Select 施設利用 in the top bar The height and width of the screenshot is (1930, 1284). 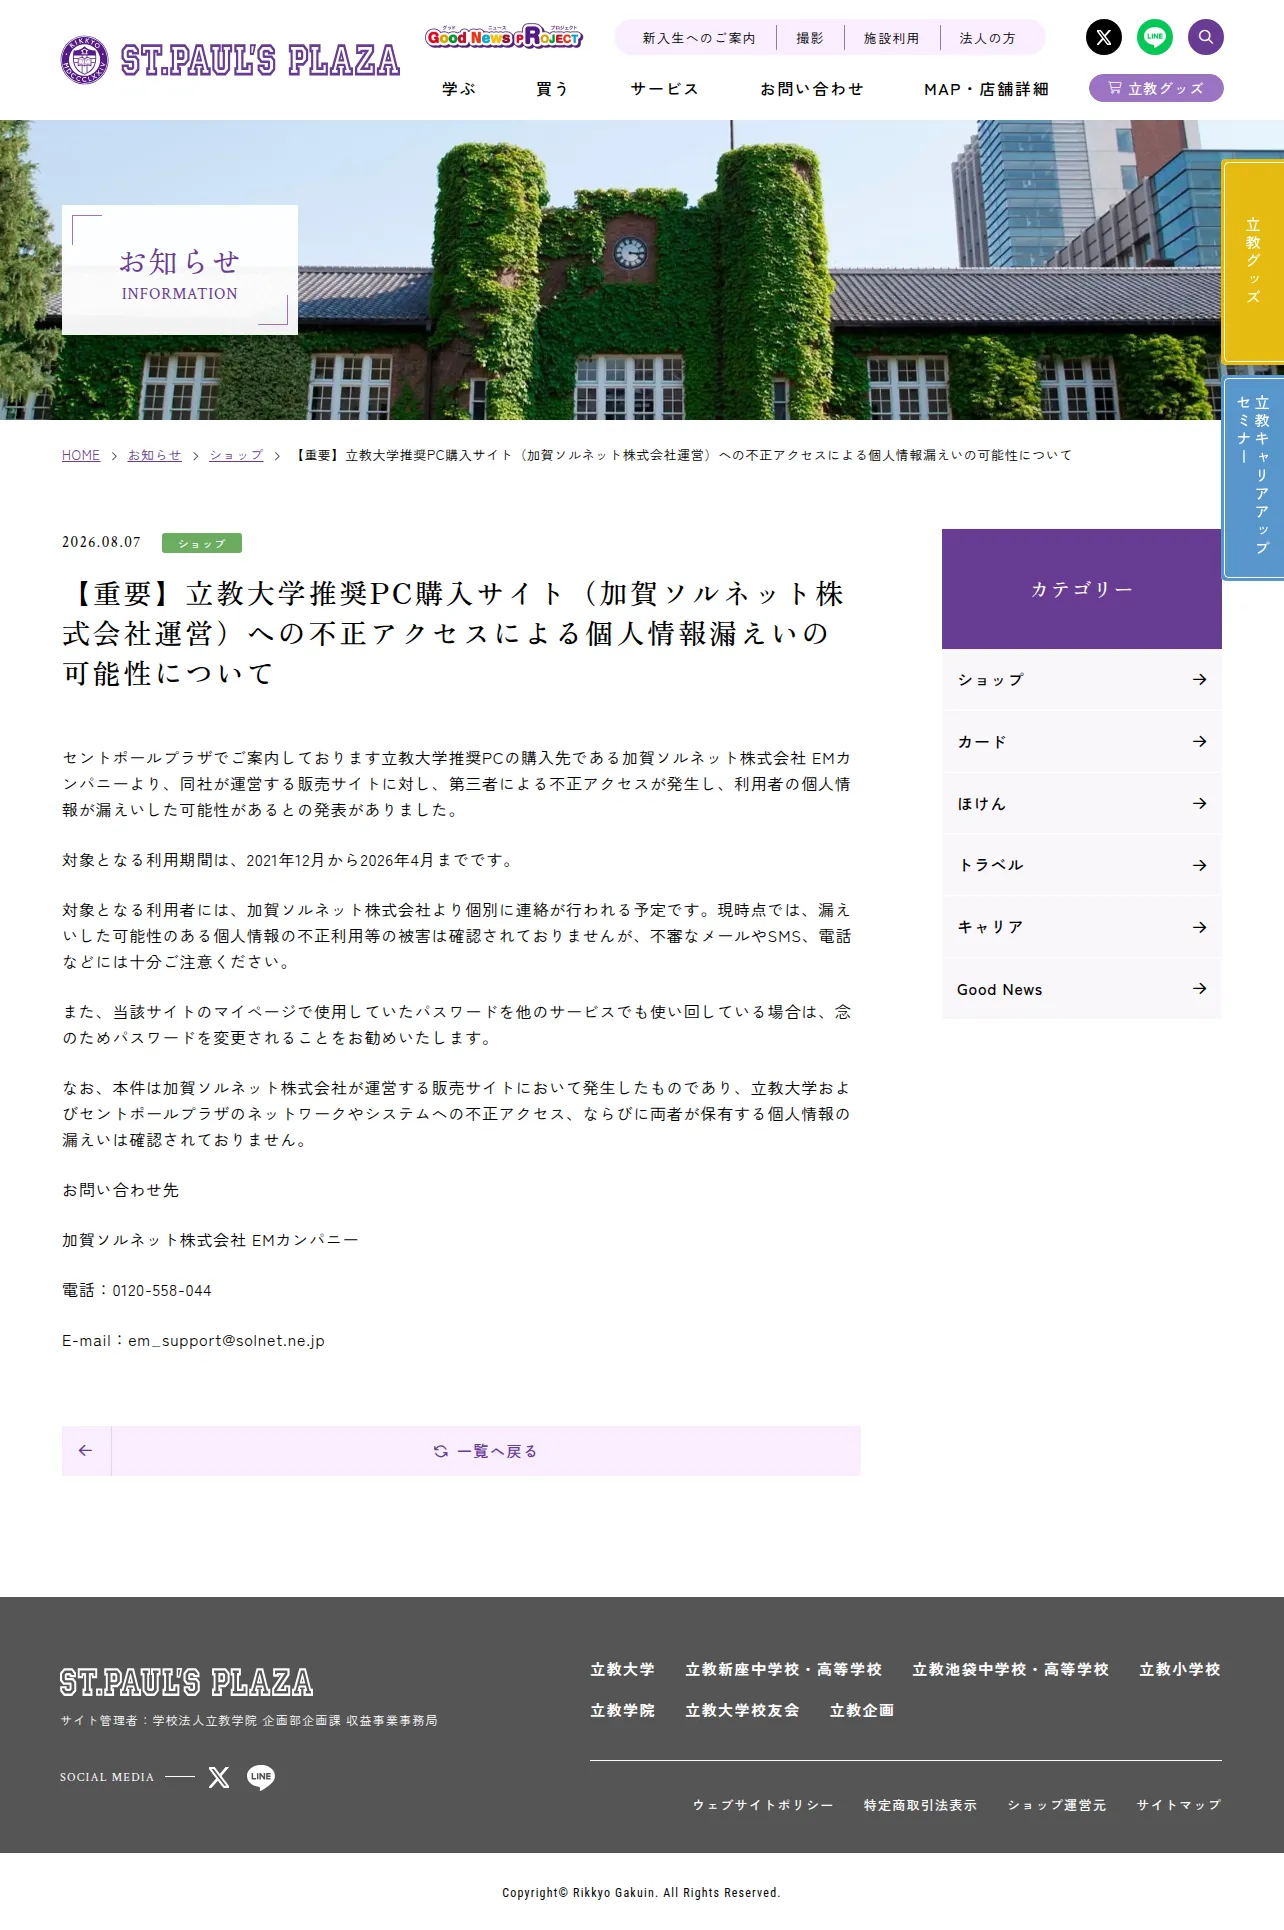click(892, 38)
